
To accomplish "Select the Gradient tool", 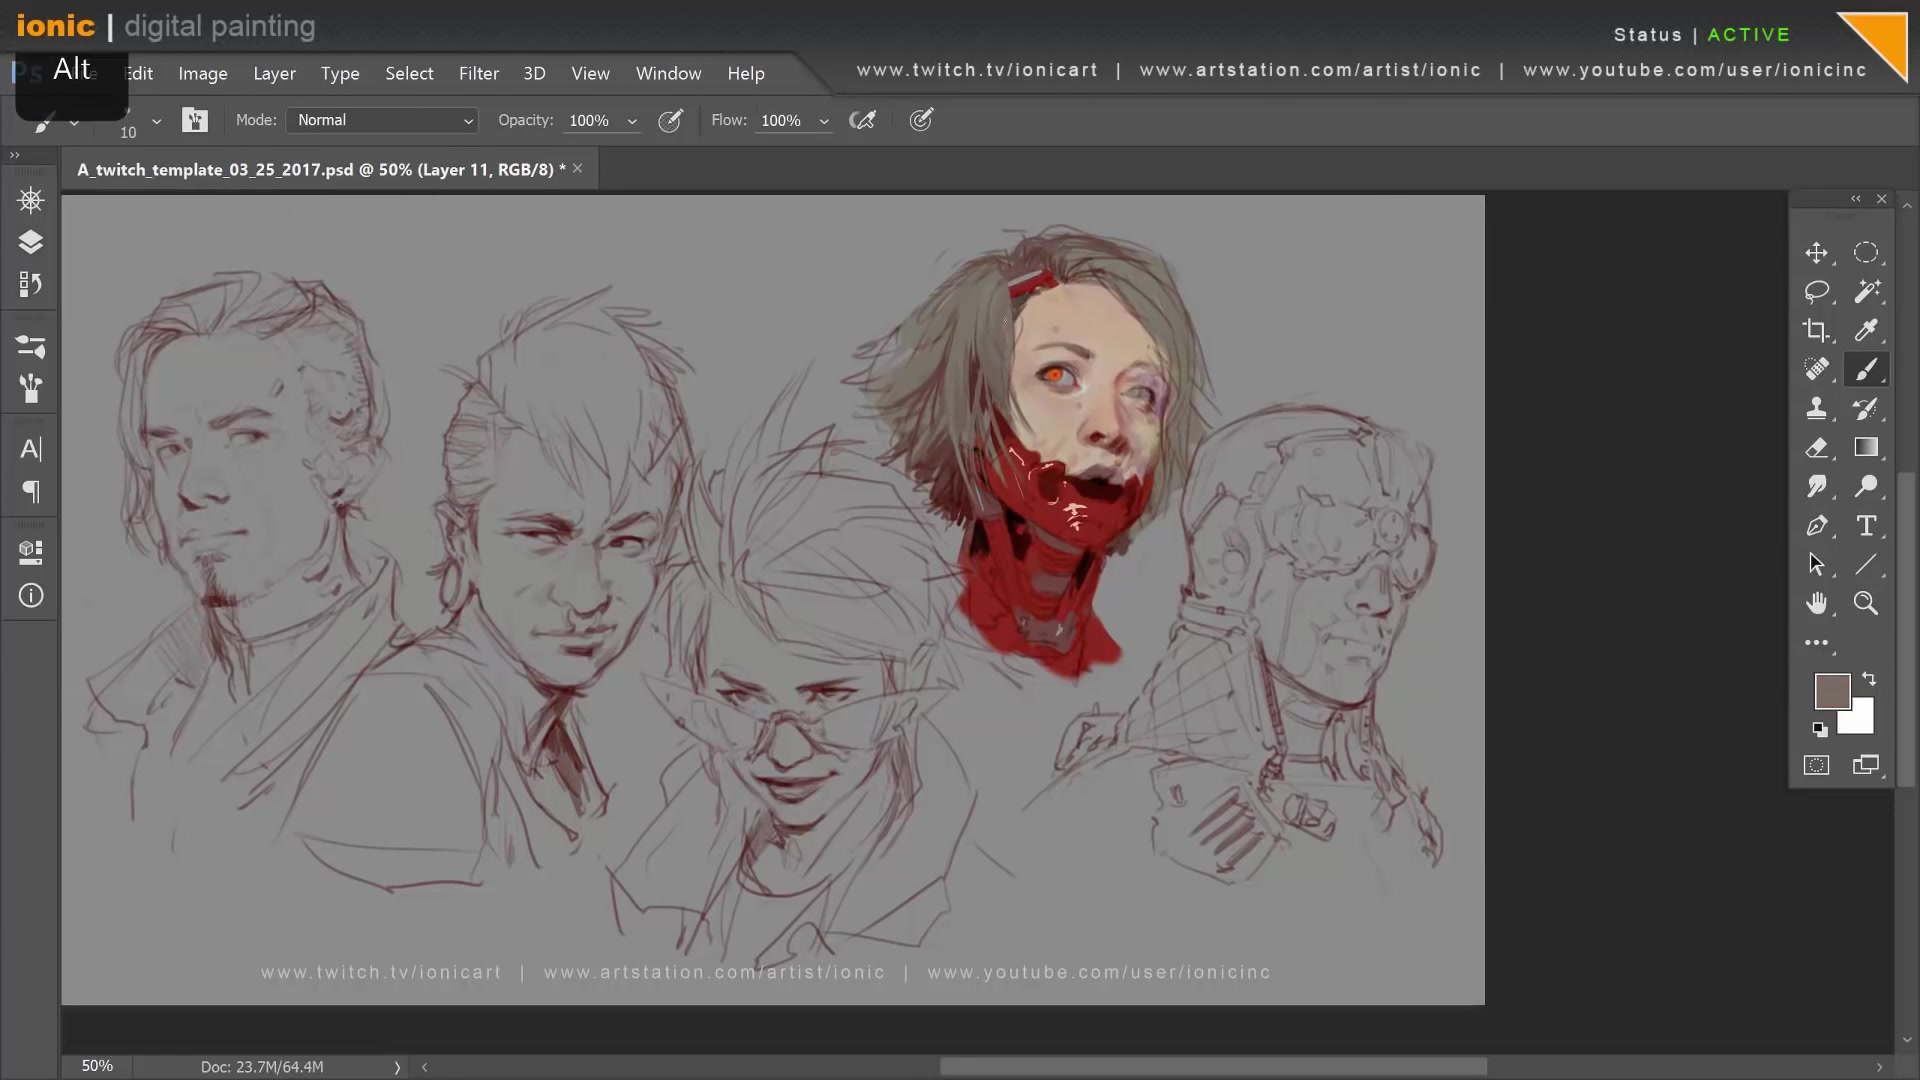I will coord(1866,447).
